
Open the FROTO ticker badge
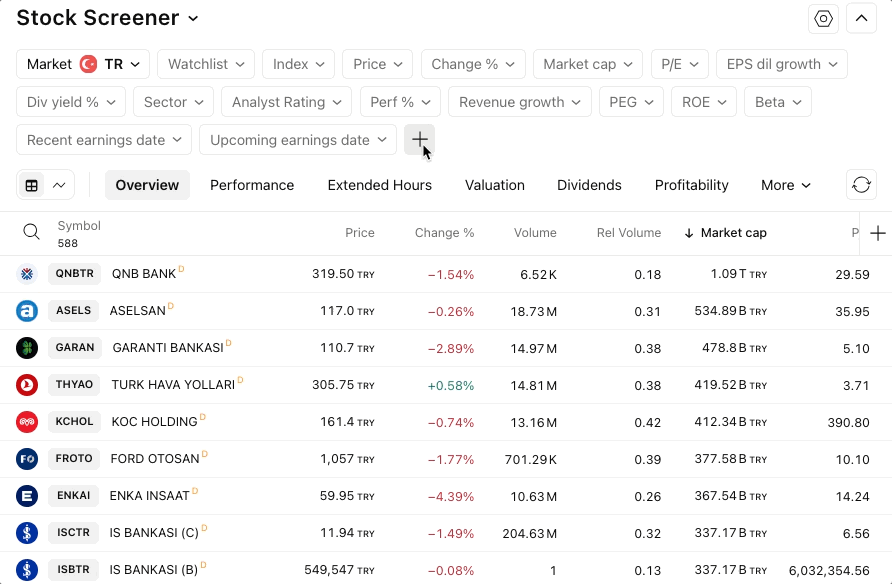click(74, 458)
